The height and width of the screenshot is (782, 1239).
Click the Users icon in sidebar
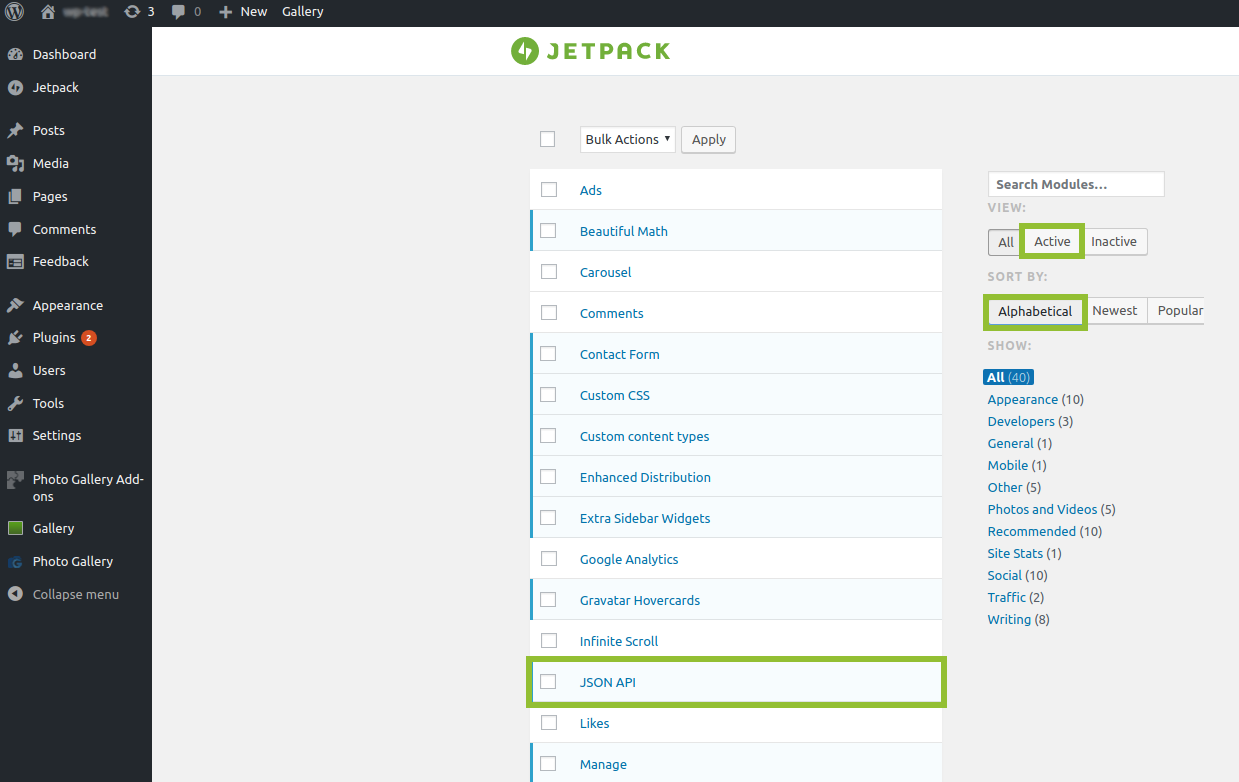pyautogui.click(x=15, y=370)
